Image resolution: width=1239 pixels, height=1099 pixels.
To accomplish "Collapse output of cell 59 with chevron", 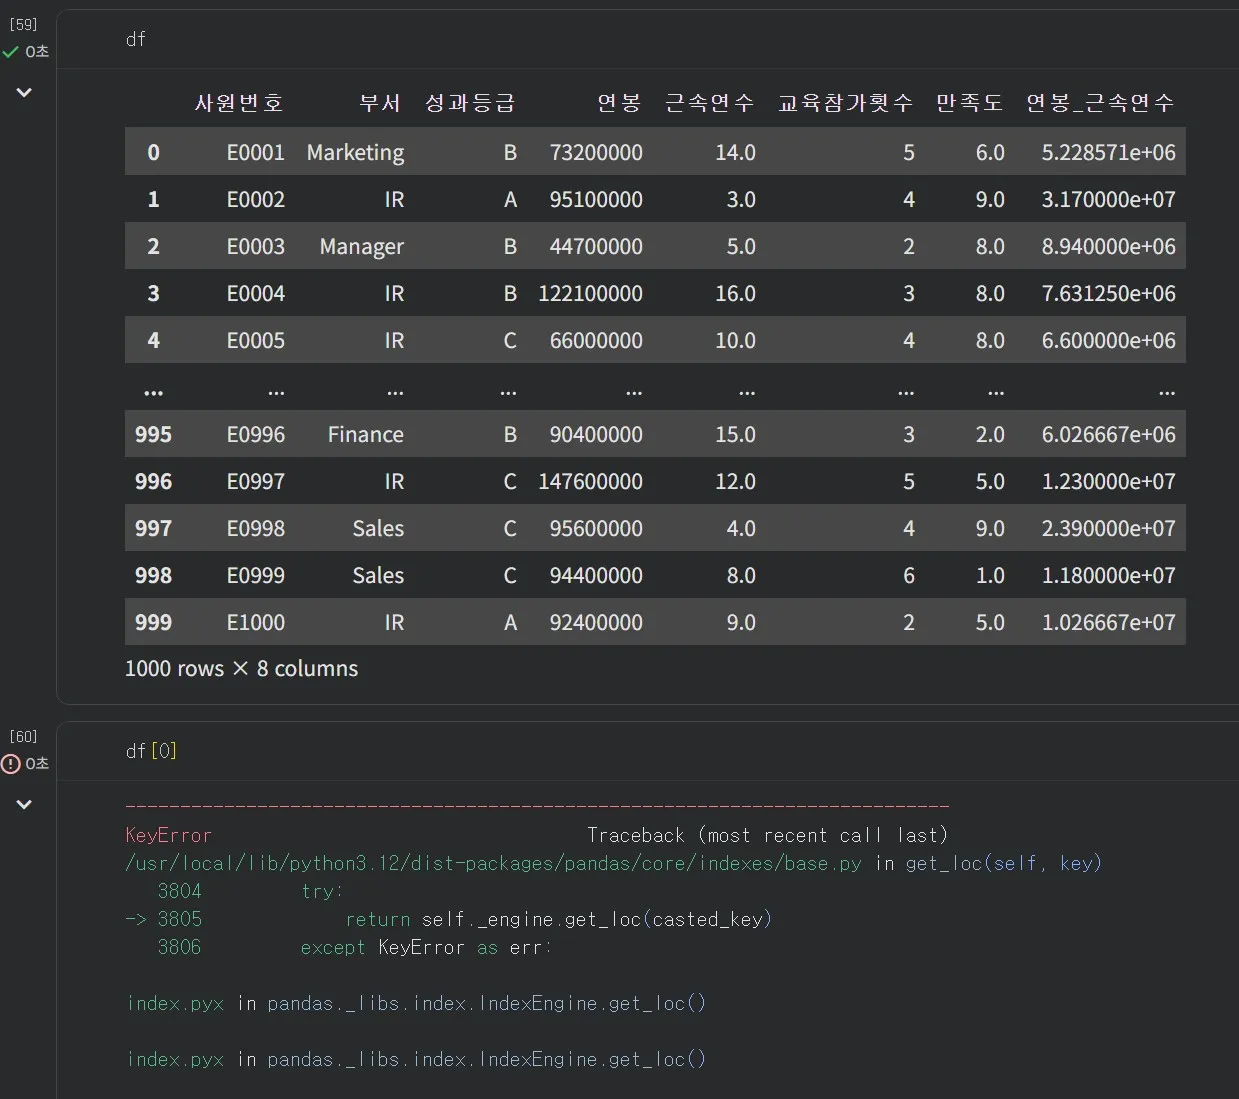I will (24, 92).
